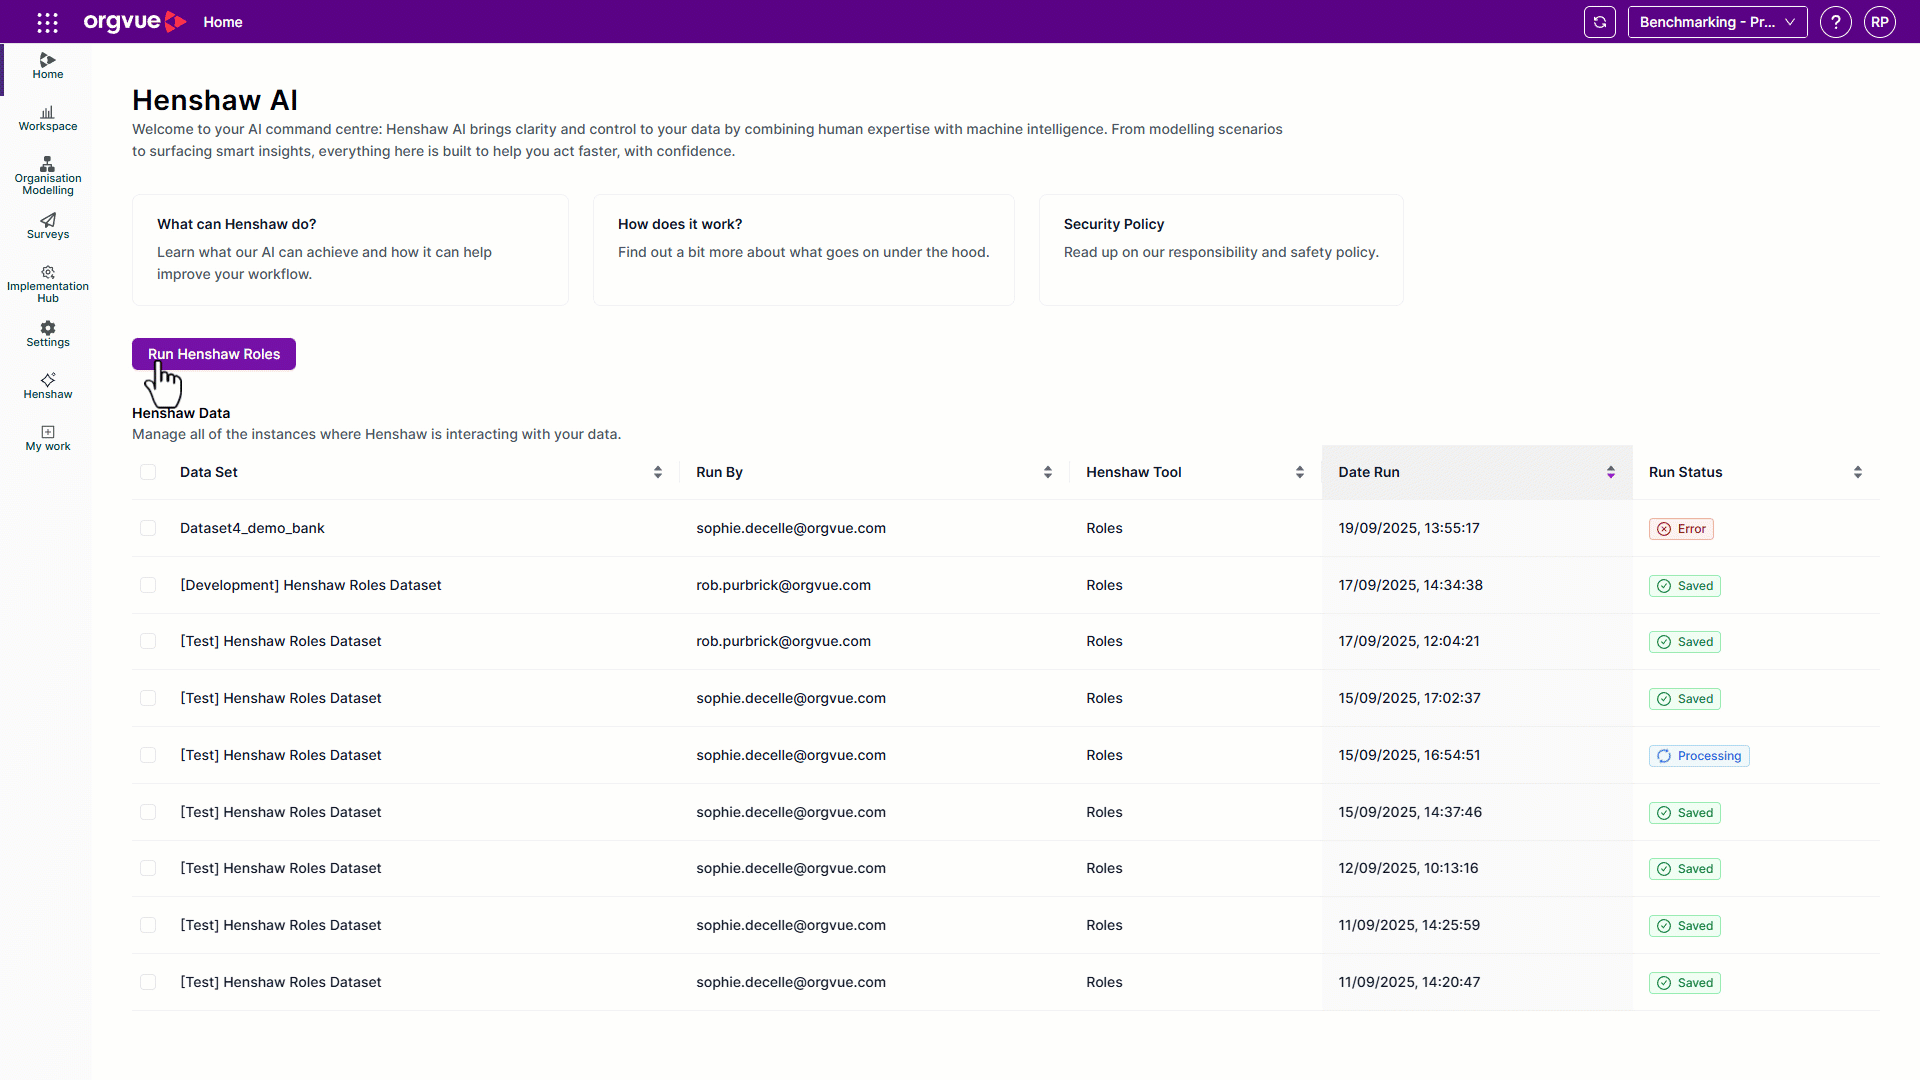This screenshot has width=1920, height=1080.
Task: Click the Error status badge for Dataset4_demo_bank
Action: [x=1681, y=529]
